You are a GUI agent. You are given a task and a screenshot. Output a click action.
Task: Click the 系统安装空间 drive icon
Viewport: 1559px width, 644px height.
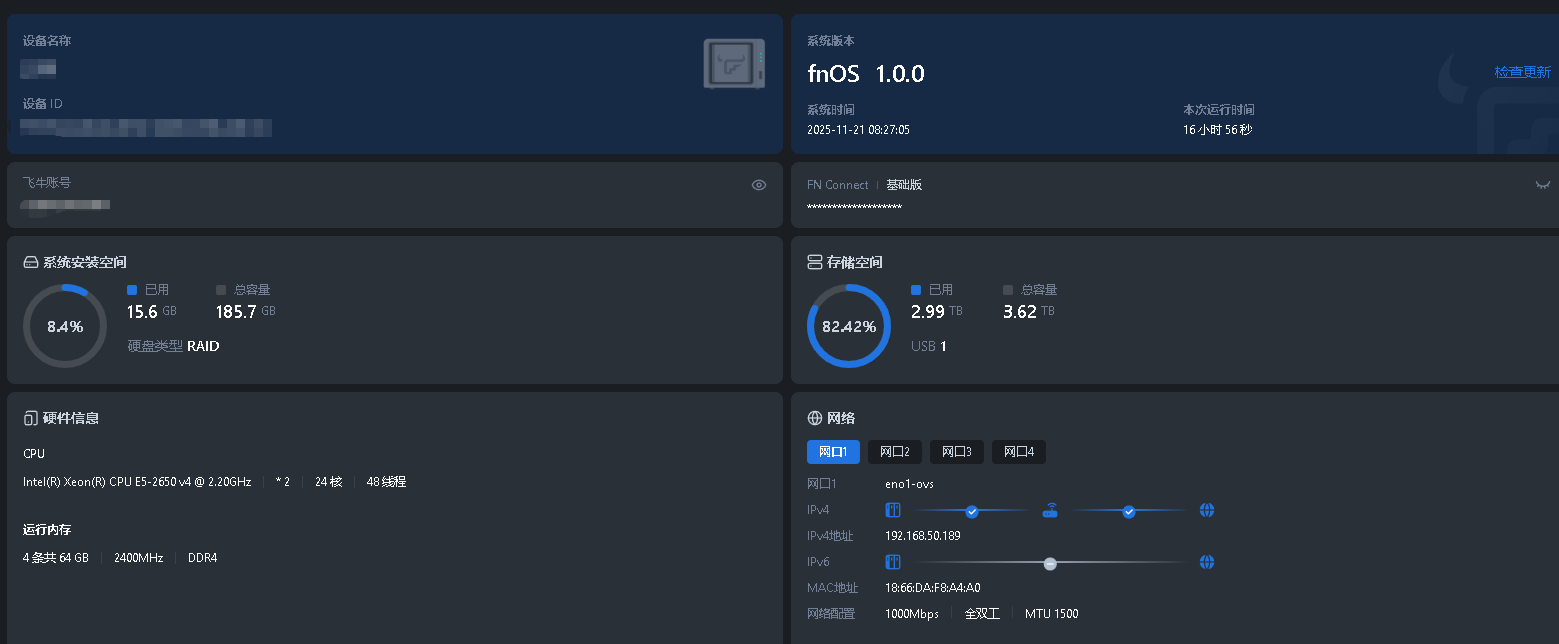pyautogui.click(x=31, y=262)
